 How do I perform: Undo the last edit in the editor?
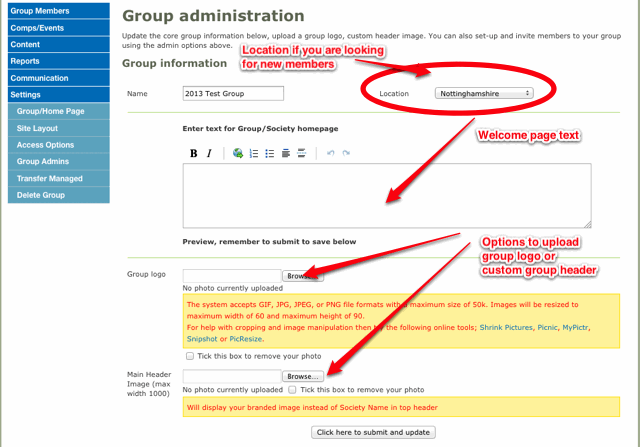tap(331, 153)
